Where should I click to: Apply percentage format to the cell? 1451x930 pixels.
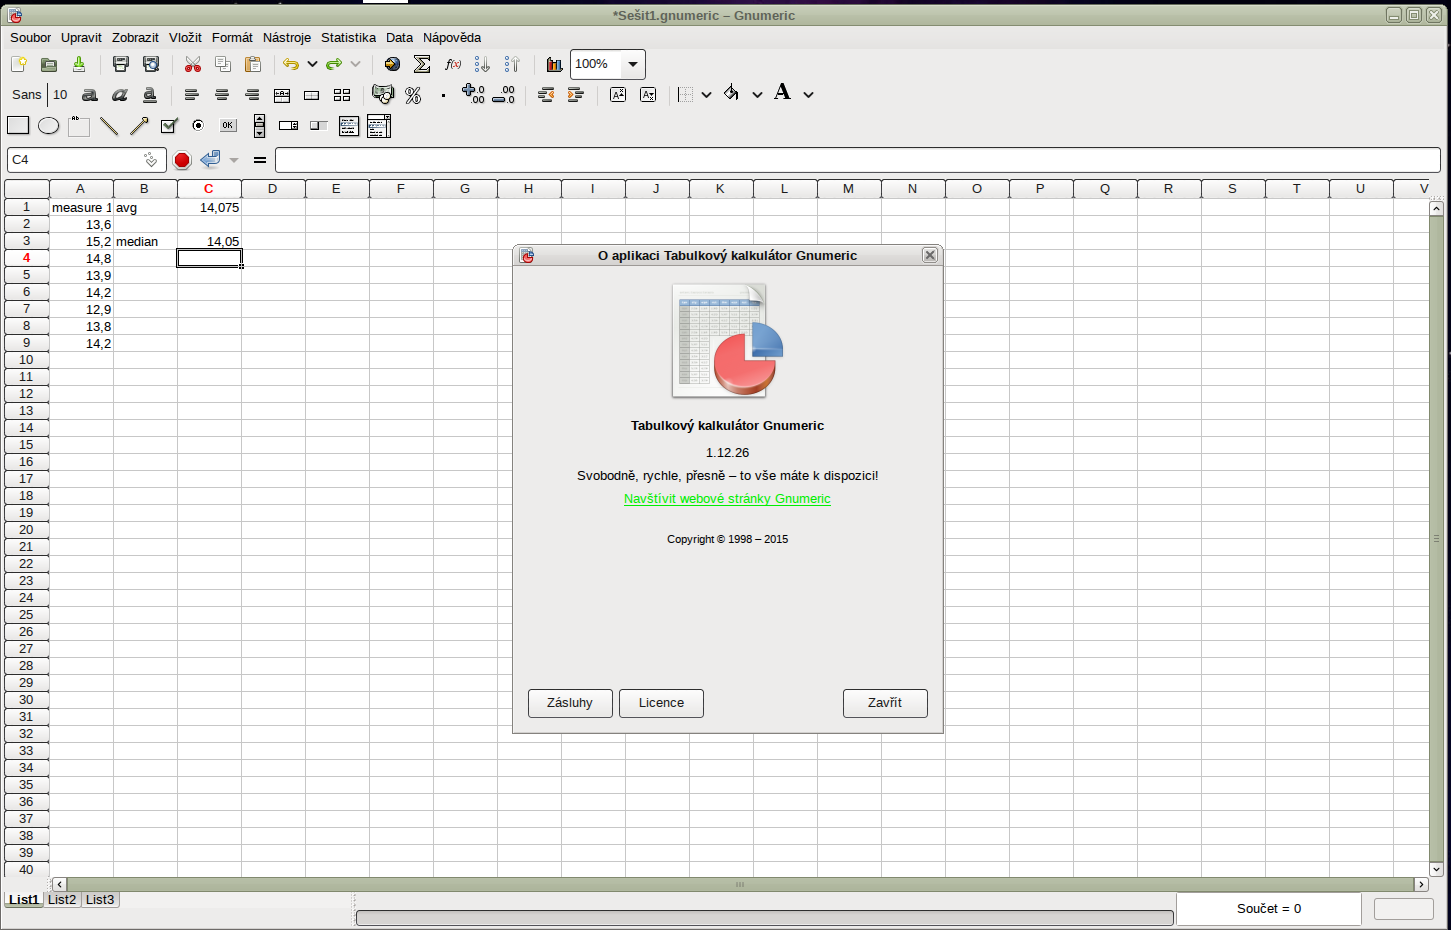click(413, 95)
